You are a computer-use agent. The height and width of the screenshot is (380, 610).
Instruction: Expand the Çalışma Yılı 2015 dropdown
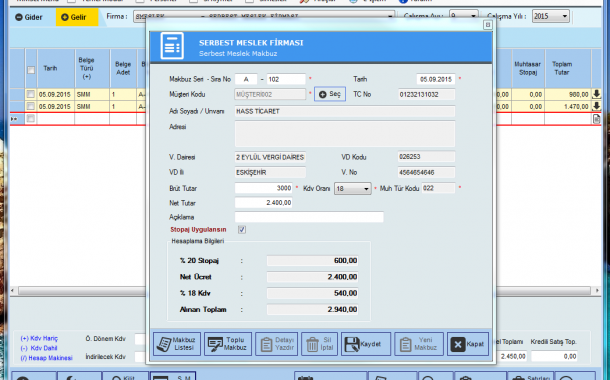pos(550,16)
